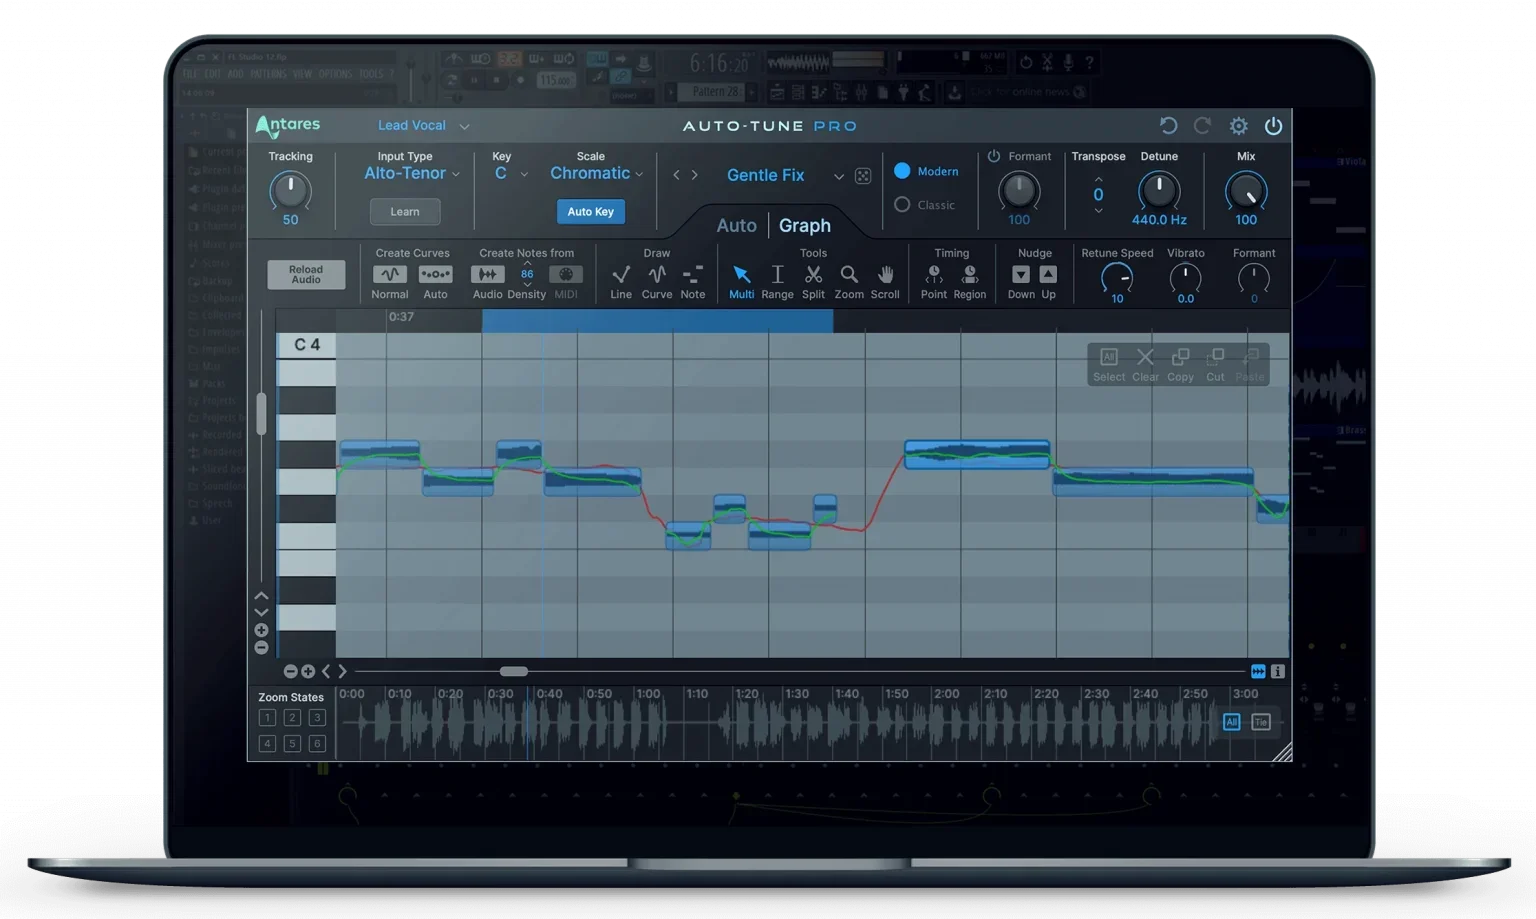Expand the Gentle Fix preset list
This screenshot has width=1536, height=919.
839,177
